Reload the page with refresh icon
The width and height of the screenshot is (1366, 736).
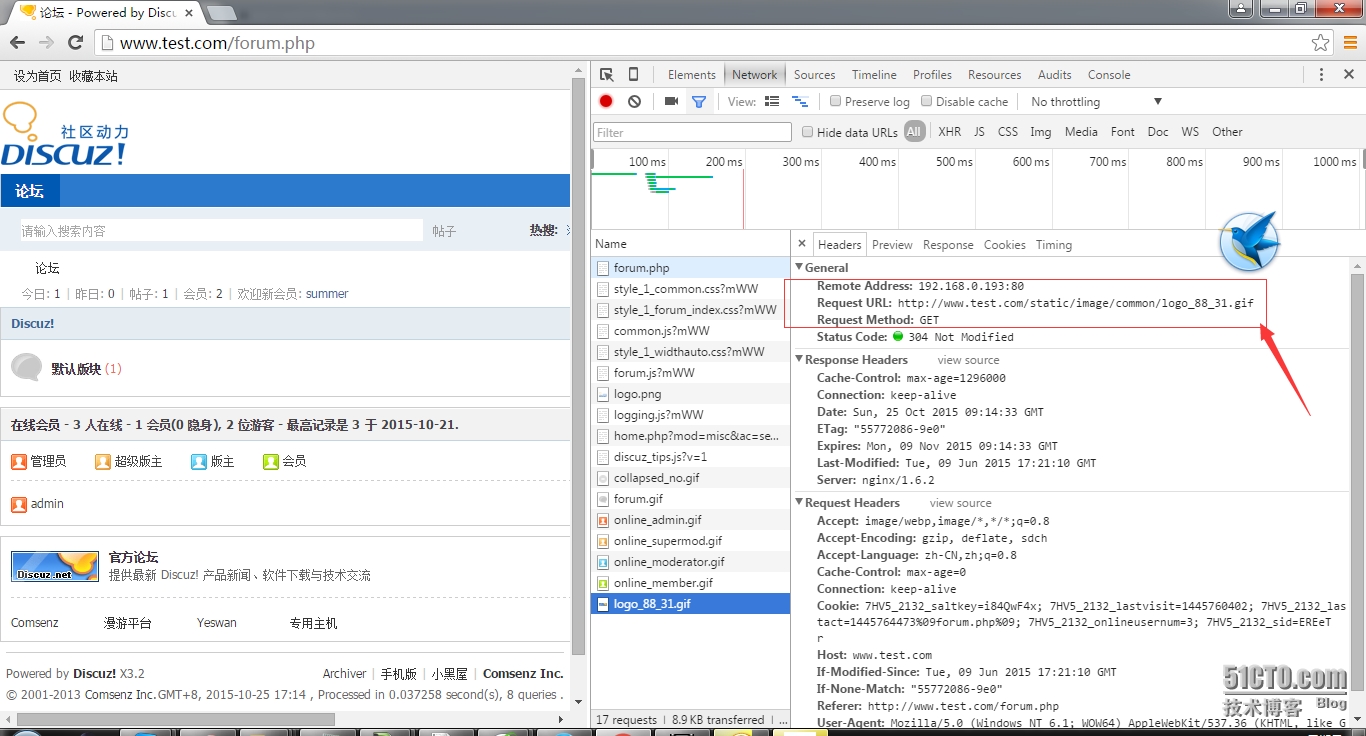click(75, 43)
